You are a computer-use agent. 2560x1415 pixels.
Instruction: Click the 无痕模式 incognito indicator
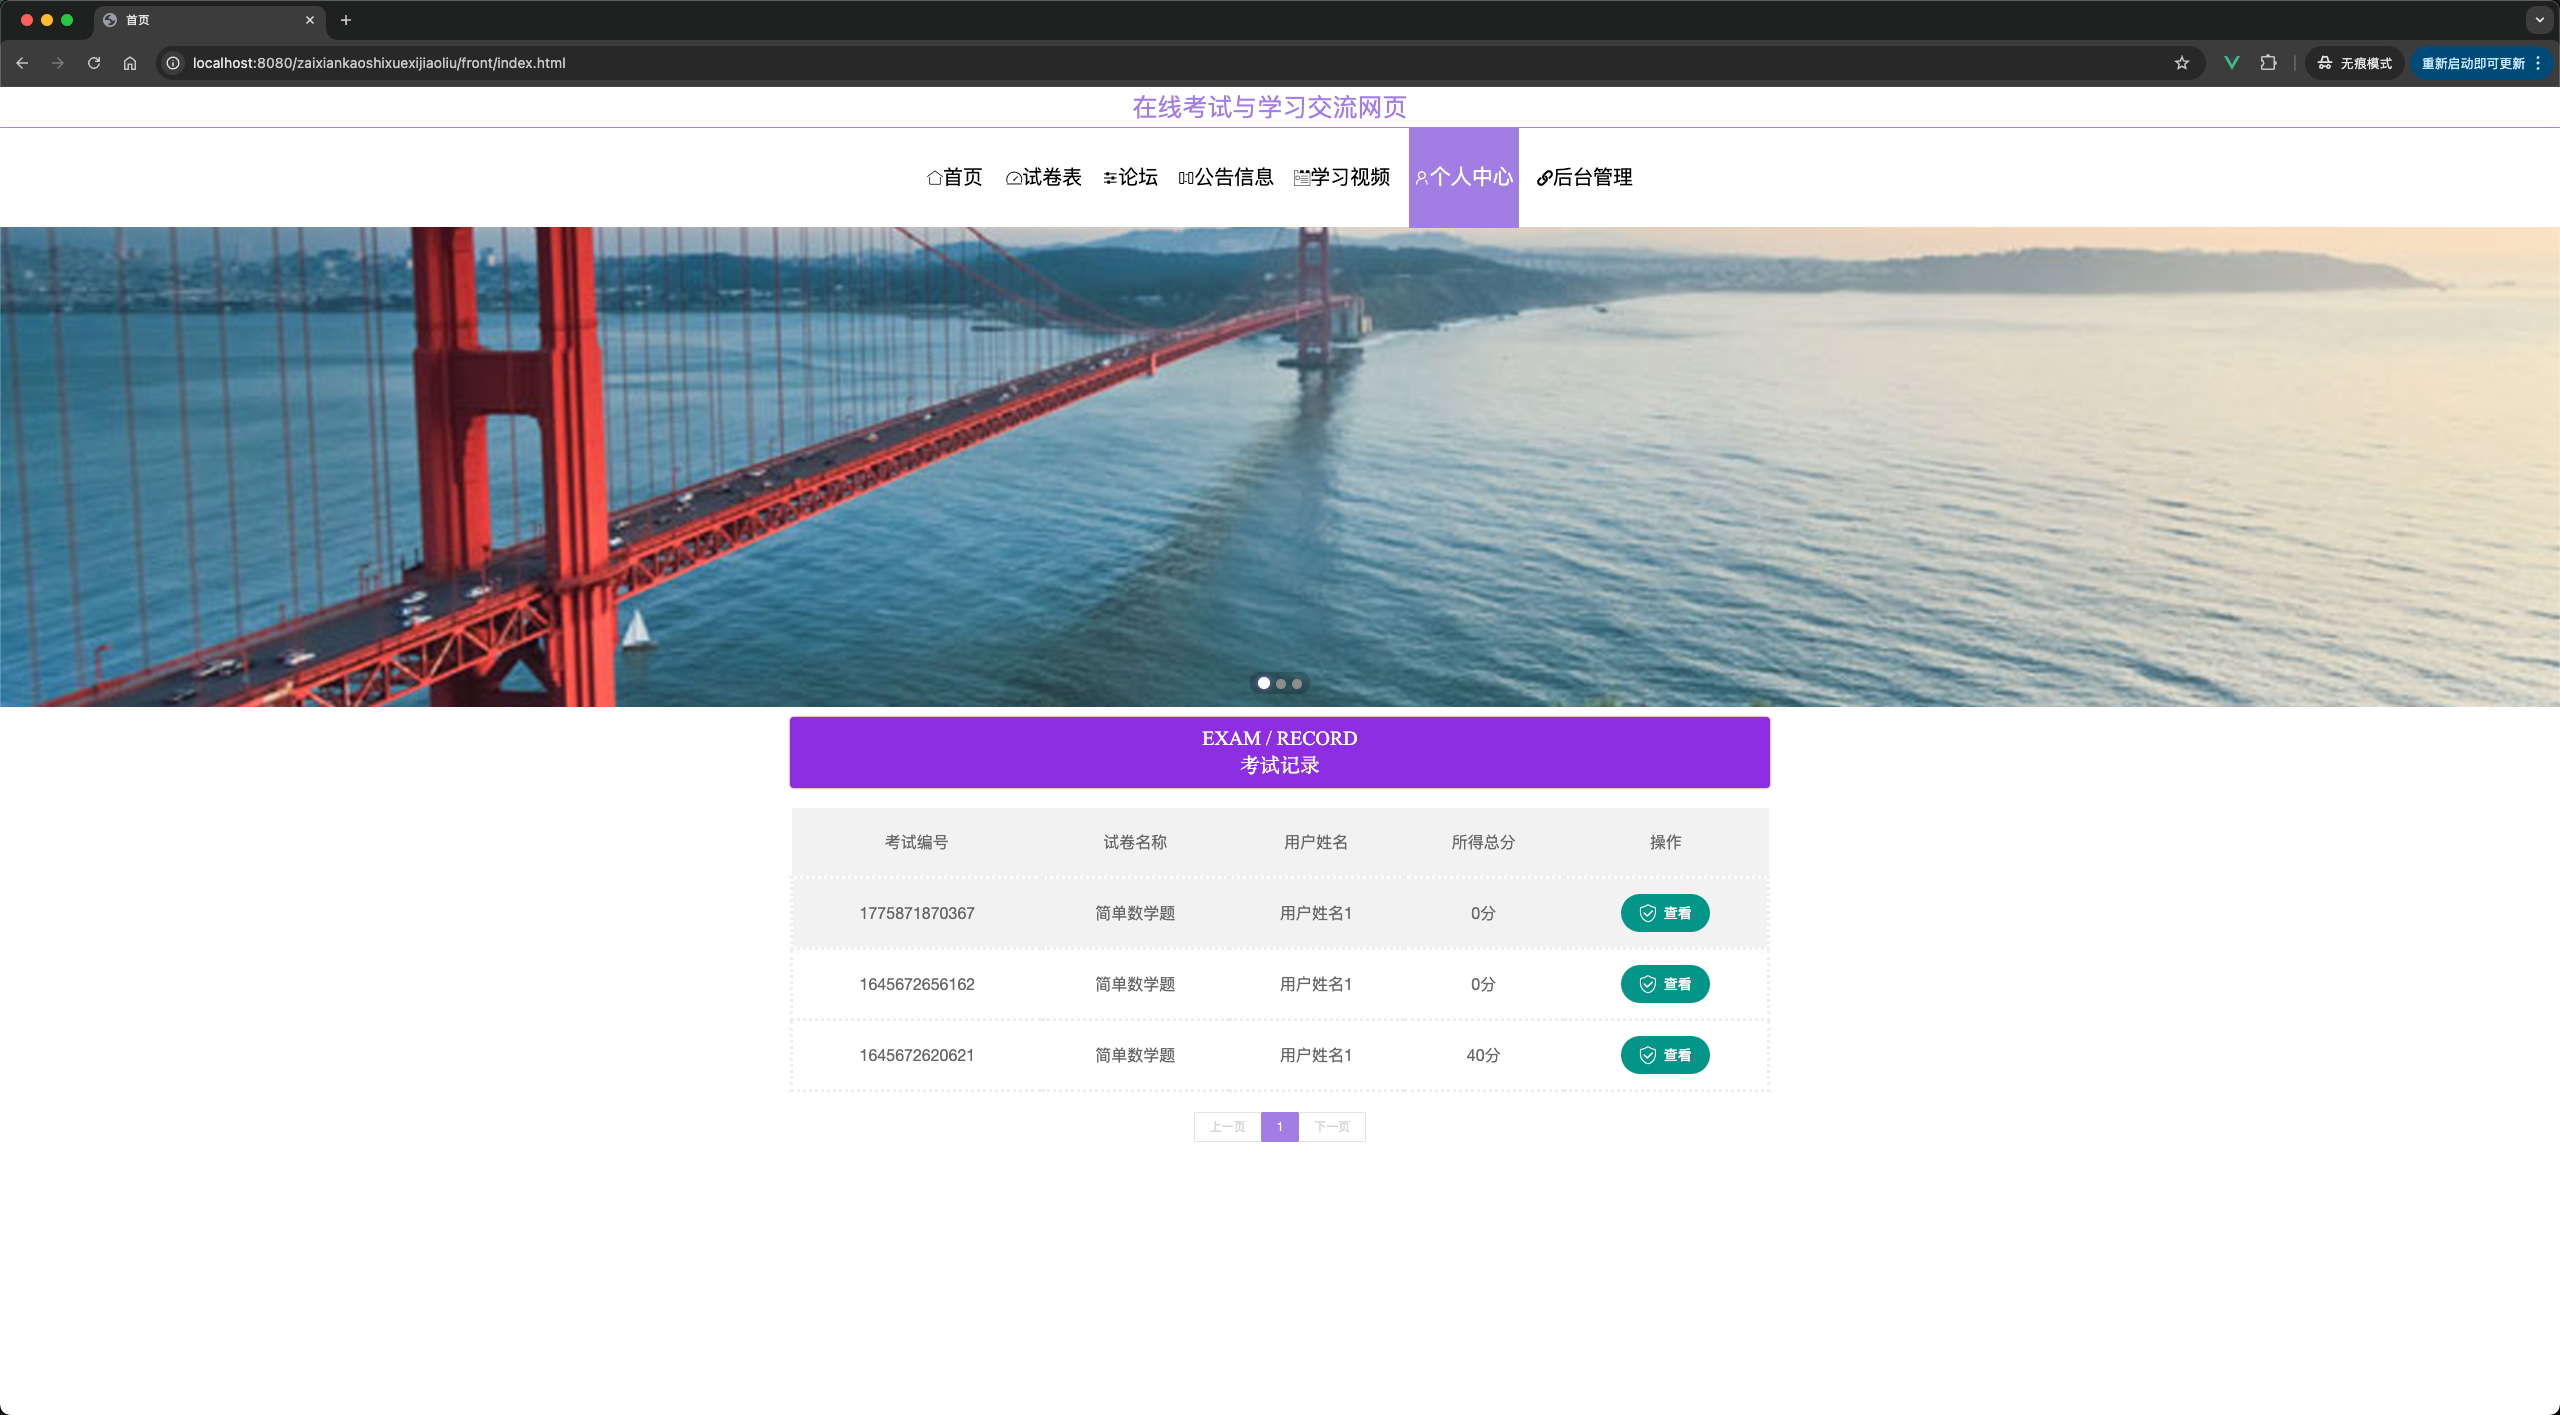tap(2354, 63)
